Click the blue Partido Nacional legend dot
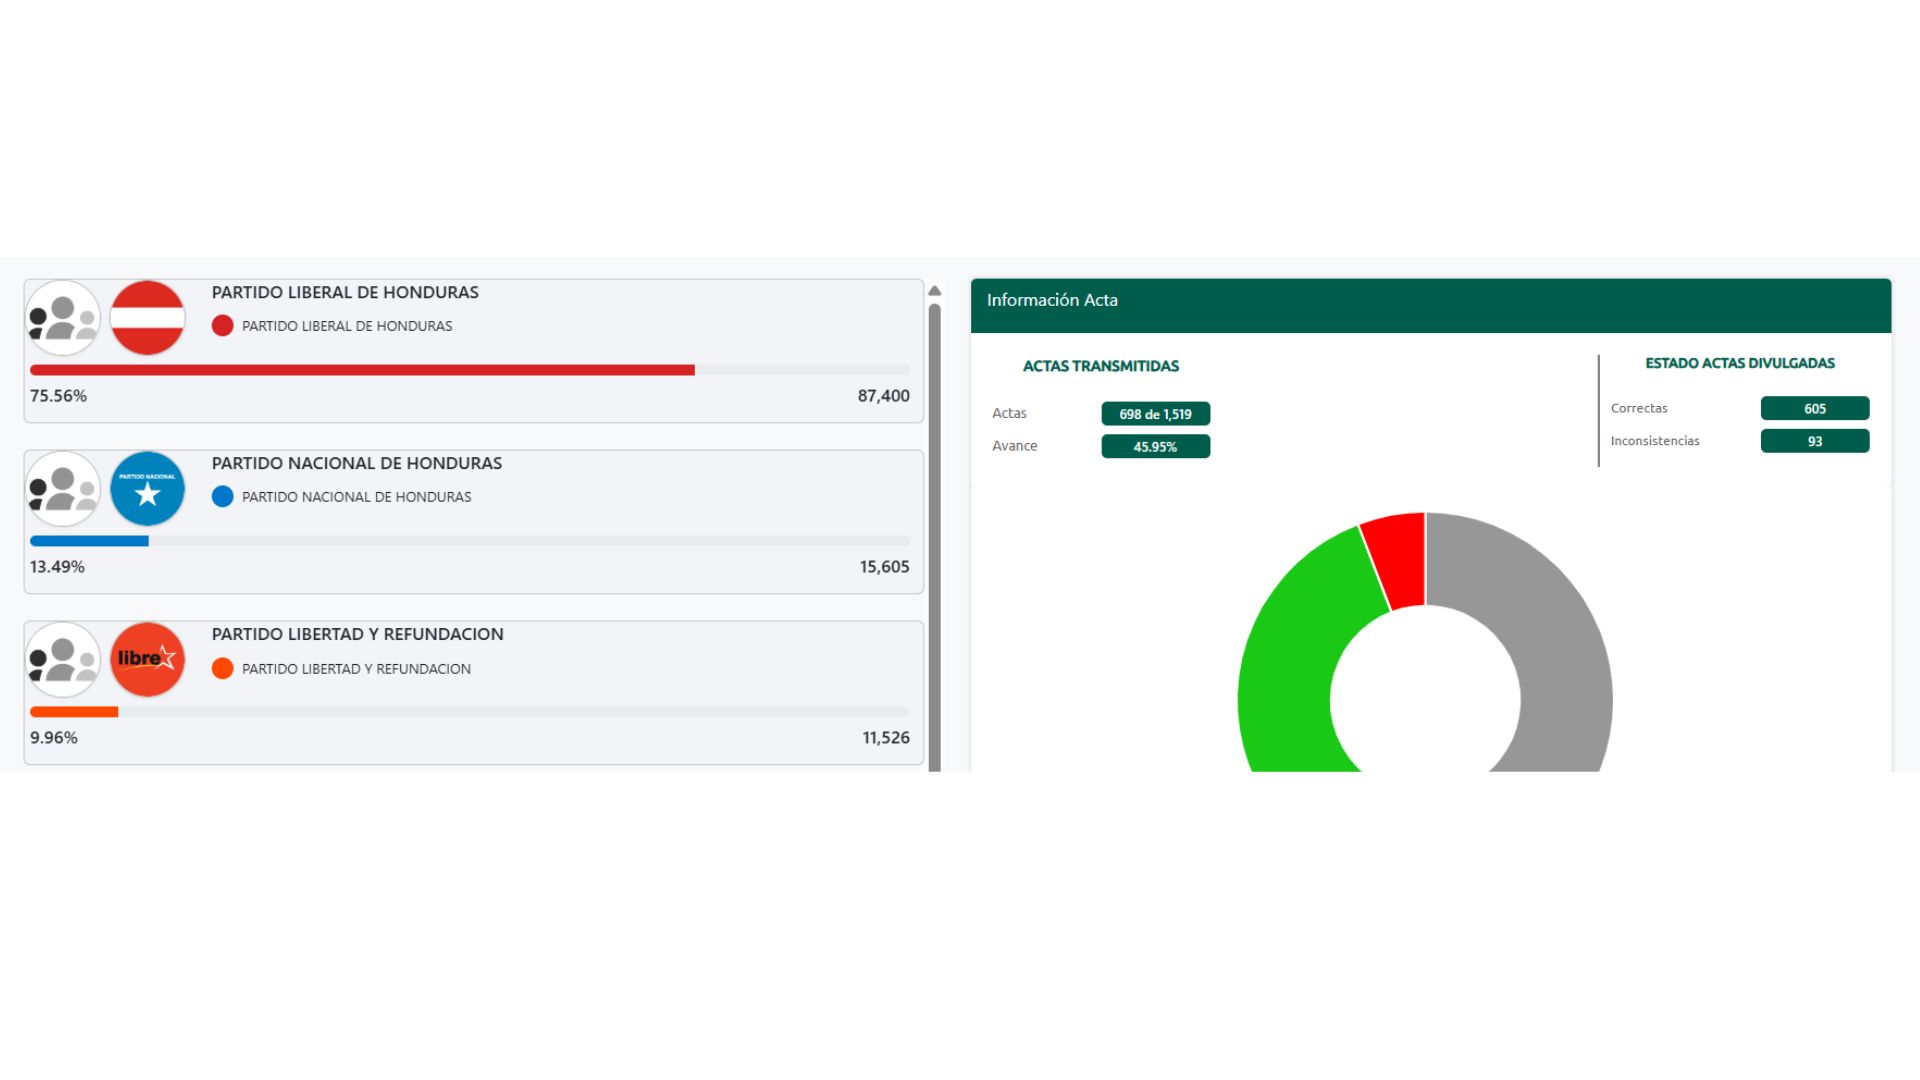The image size is (1920, 1080). (x=222, y=497)
